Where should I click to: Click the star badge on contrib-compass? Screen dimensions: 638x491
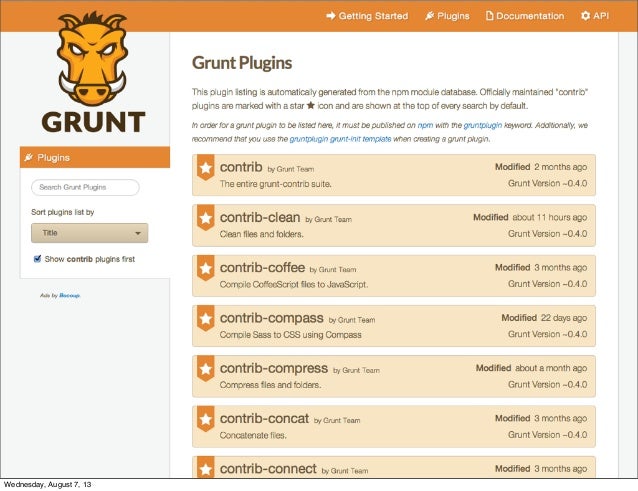click(205, 318)
